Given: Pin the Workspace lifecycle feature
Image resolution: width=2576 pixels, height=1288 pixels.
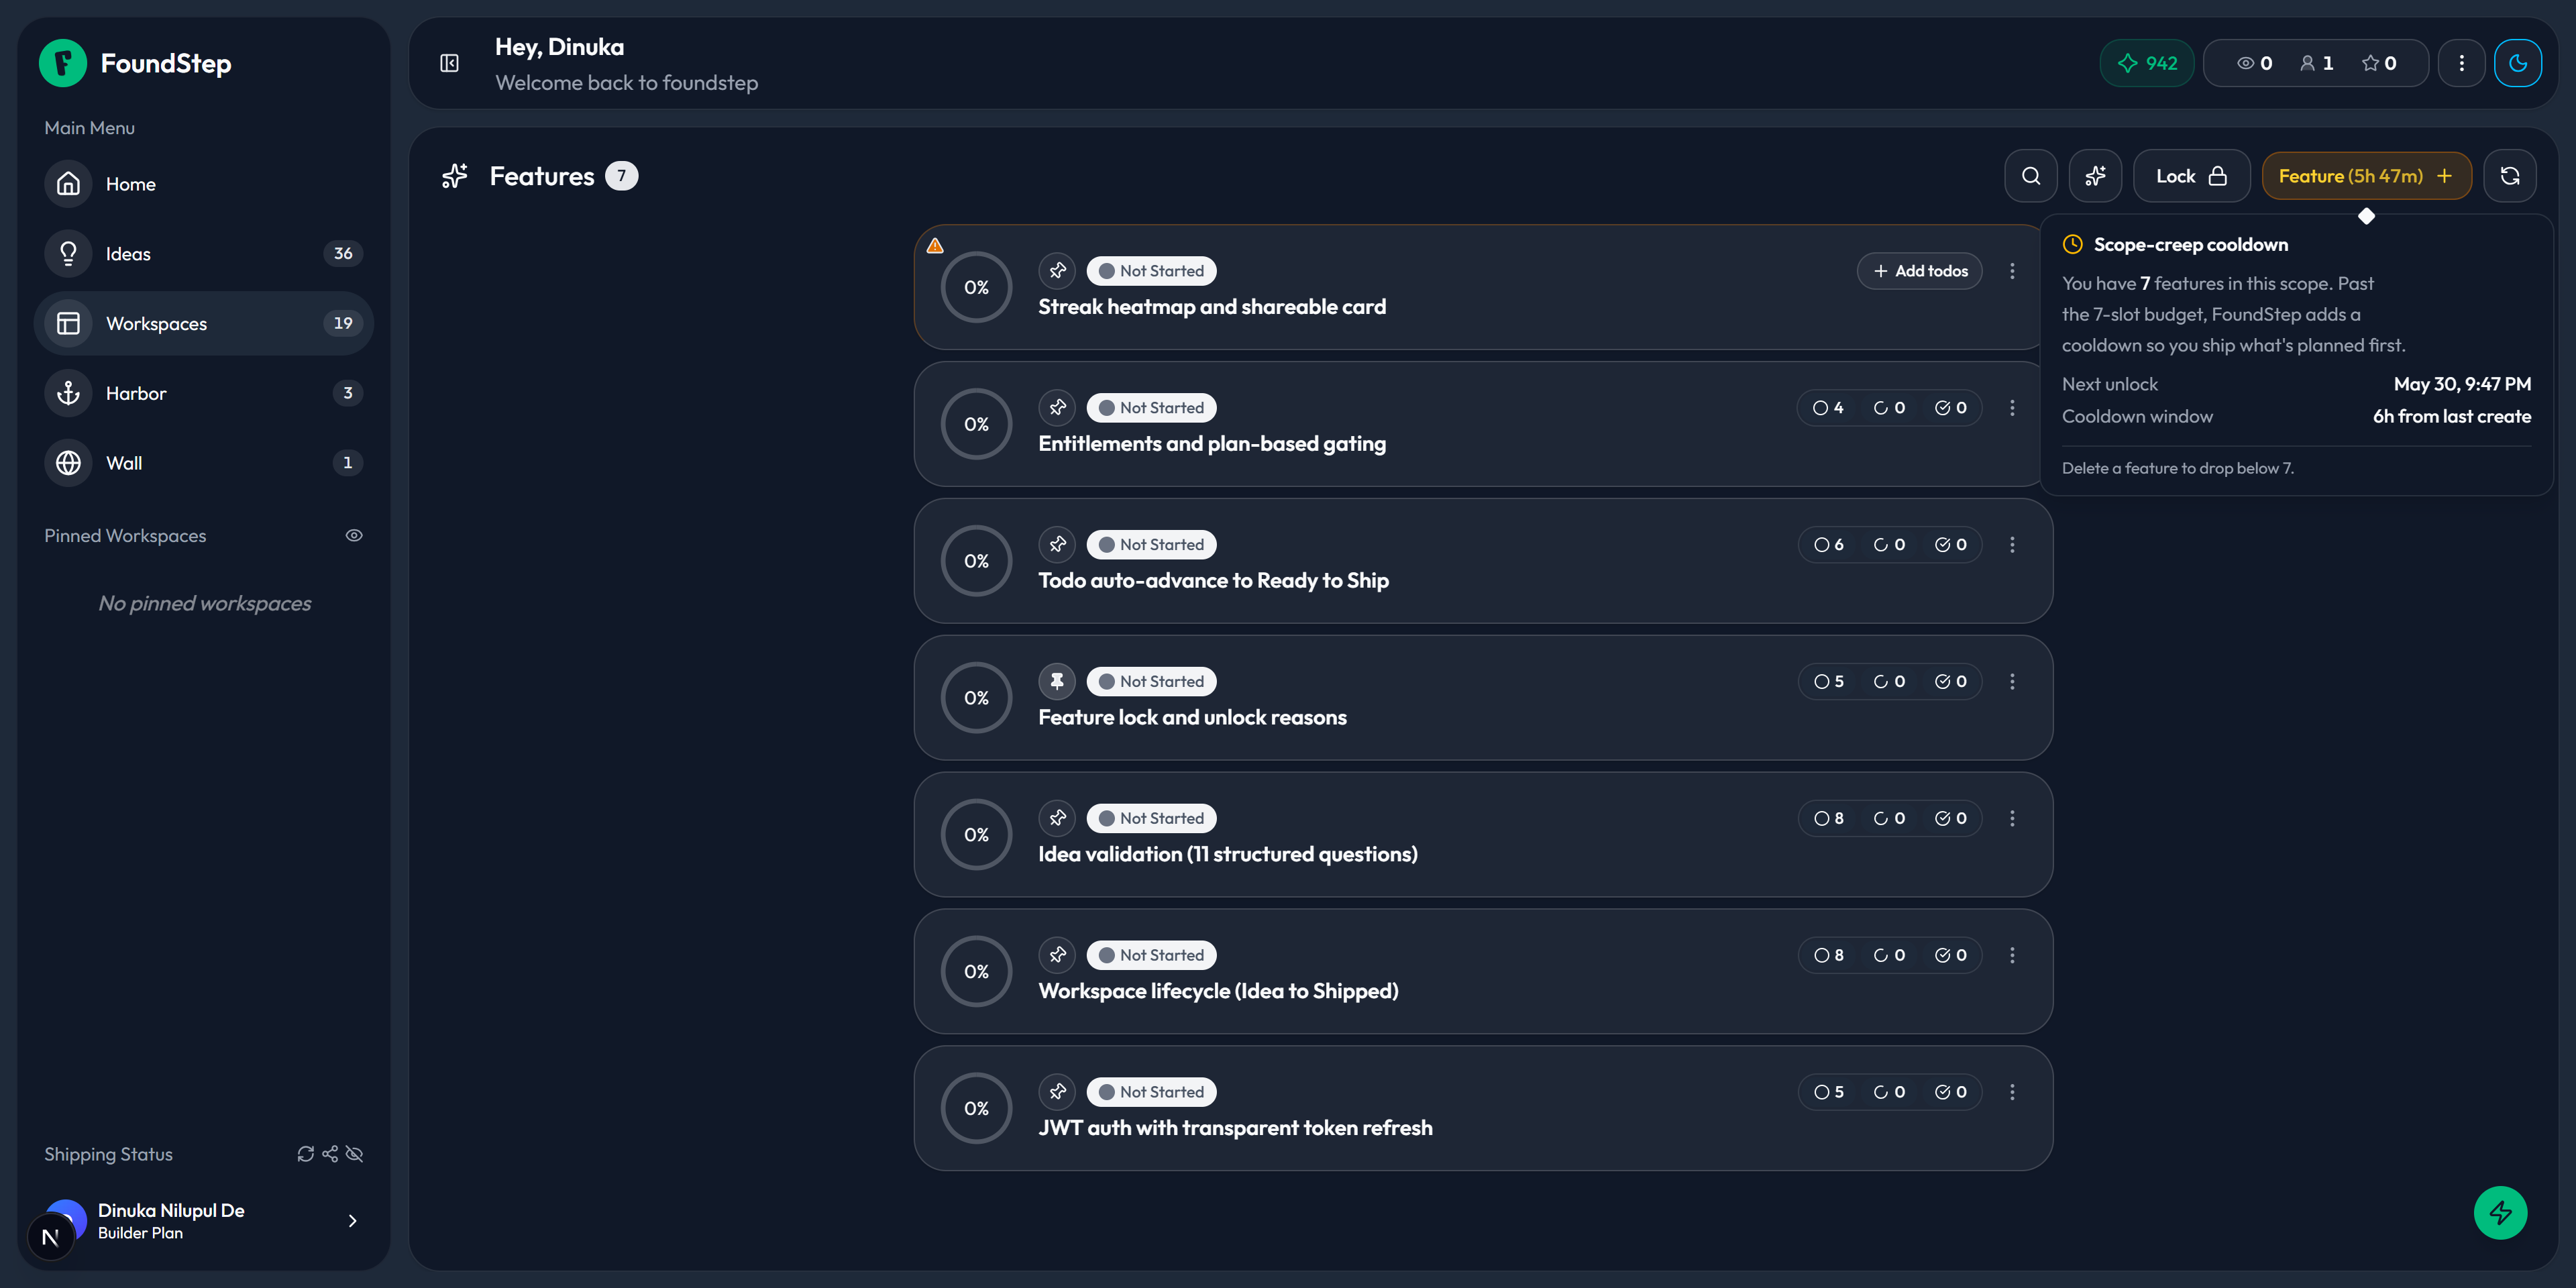Looking at the screenshot, I should pyautogui.click(x=1057, y=956).
